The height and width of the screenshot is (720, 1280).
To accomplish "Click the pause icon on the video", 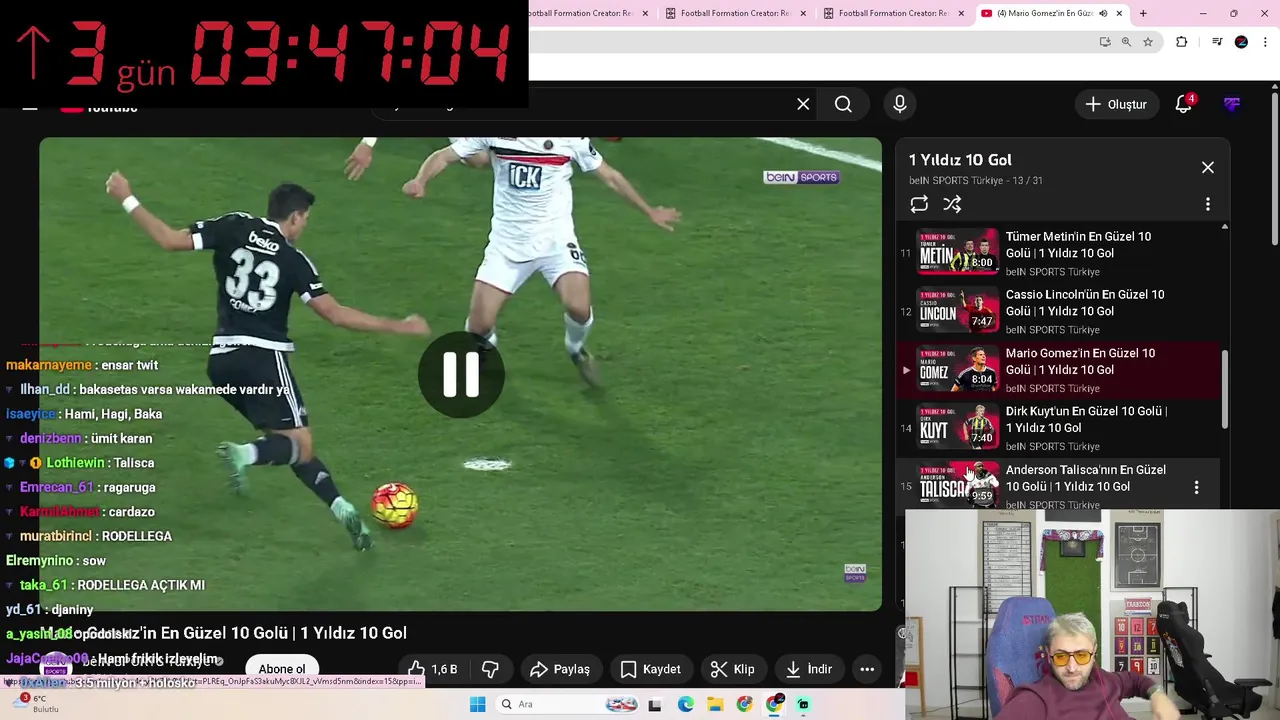I will click(461, 374).
